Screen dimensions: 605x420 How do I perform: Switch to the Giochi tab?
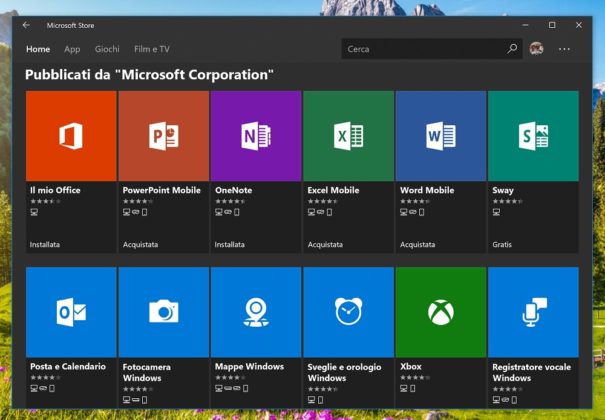pos(107,49)
